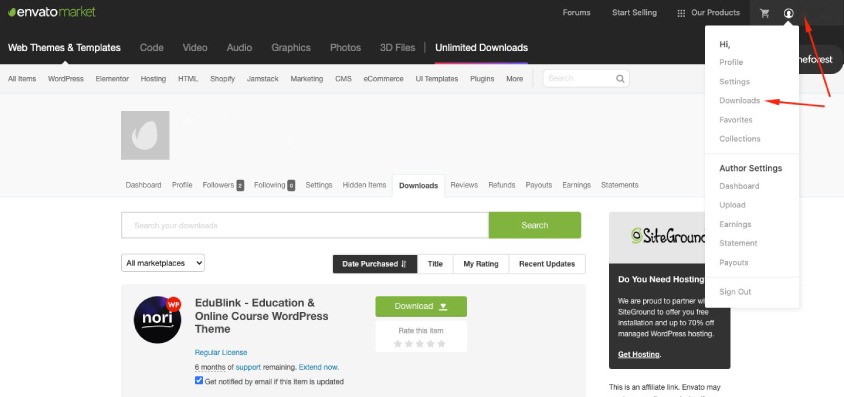Click the Our Products grid icon

pyautogui.click(x=681, y=13)
